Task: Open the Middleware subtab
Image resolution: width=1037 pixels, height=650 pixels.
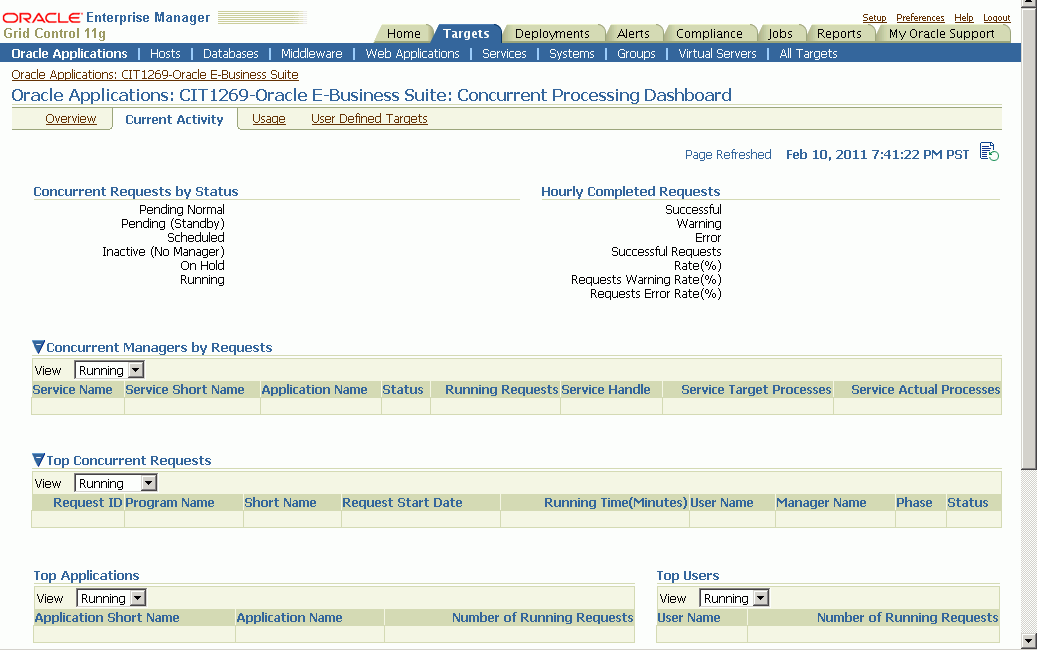Action: (311, 54)
